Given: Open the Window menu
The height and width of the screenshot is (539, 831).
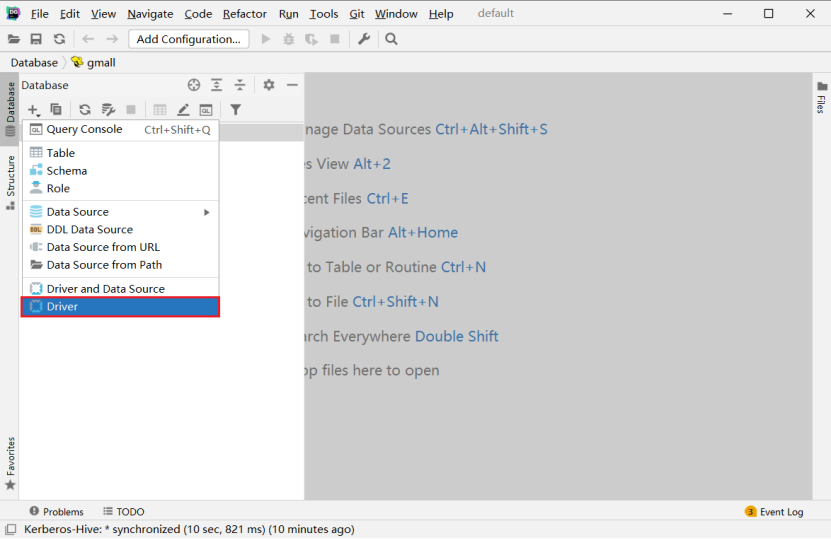Looking at the screenshot, I should [x=396, y=14].
